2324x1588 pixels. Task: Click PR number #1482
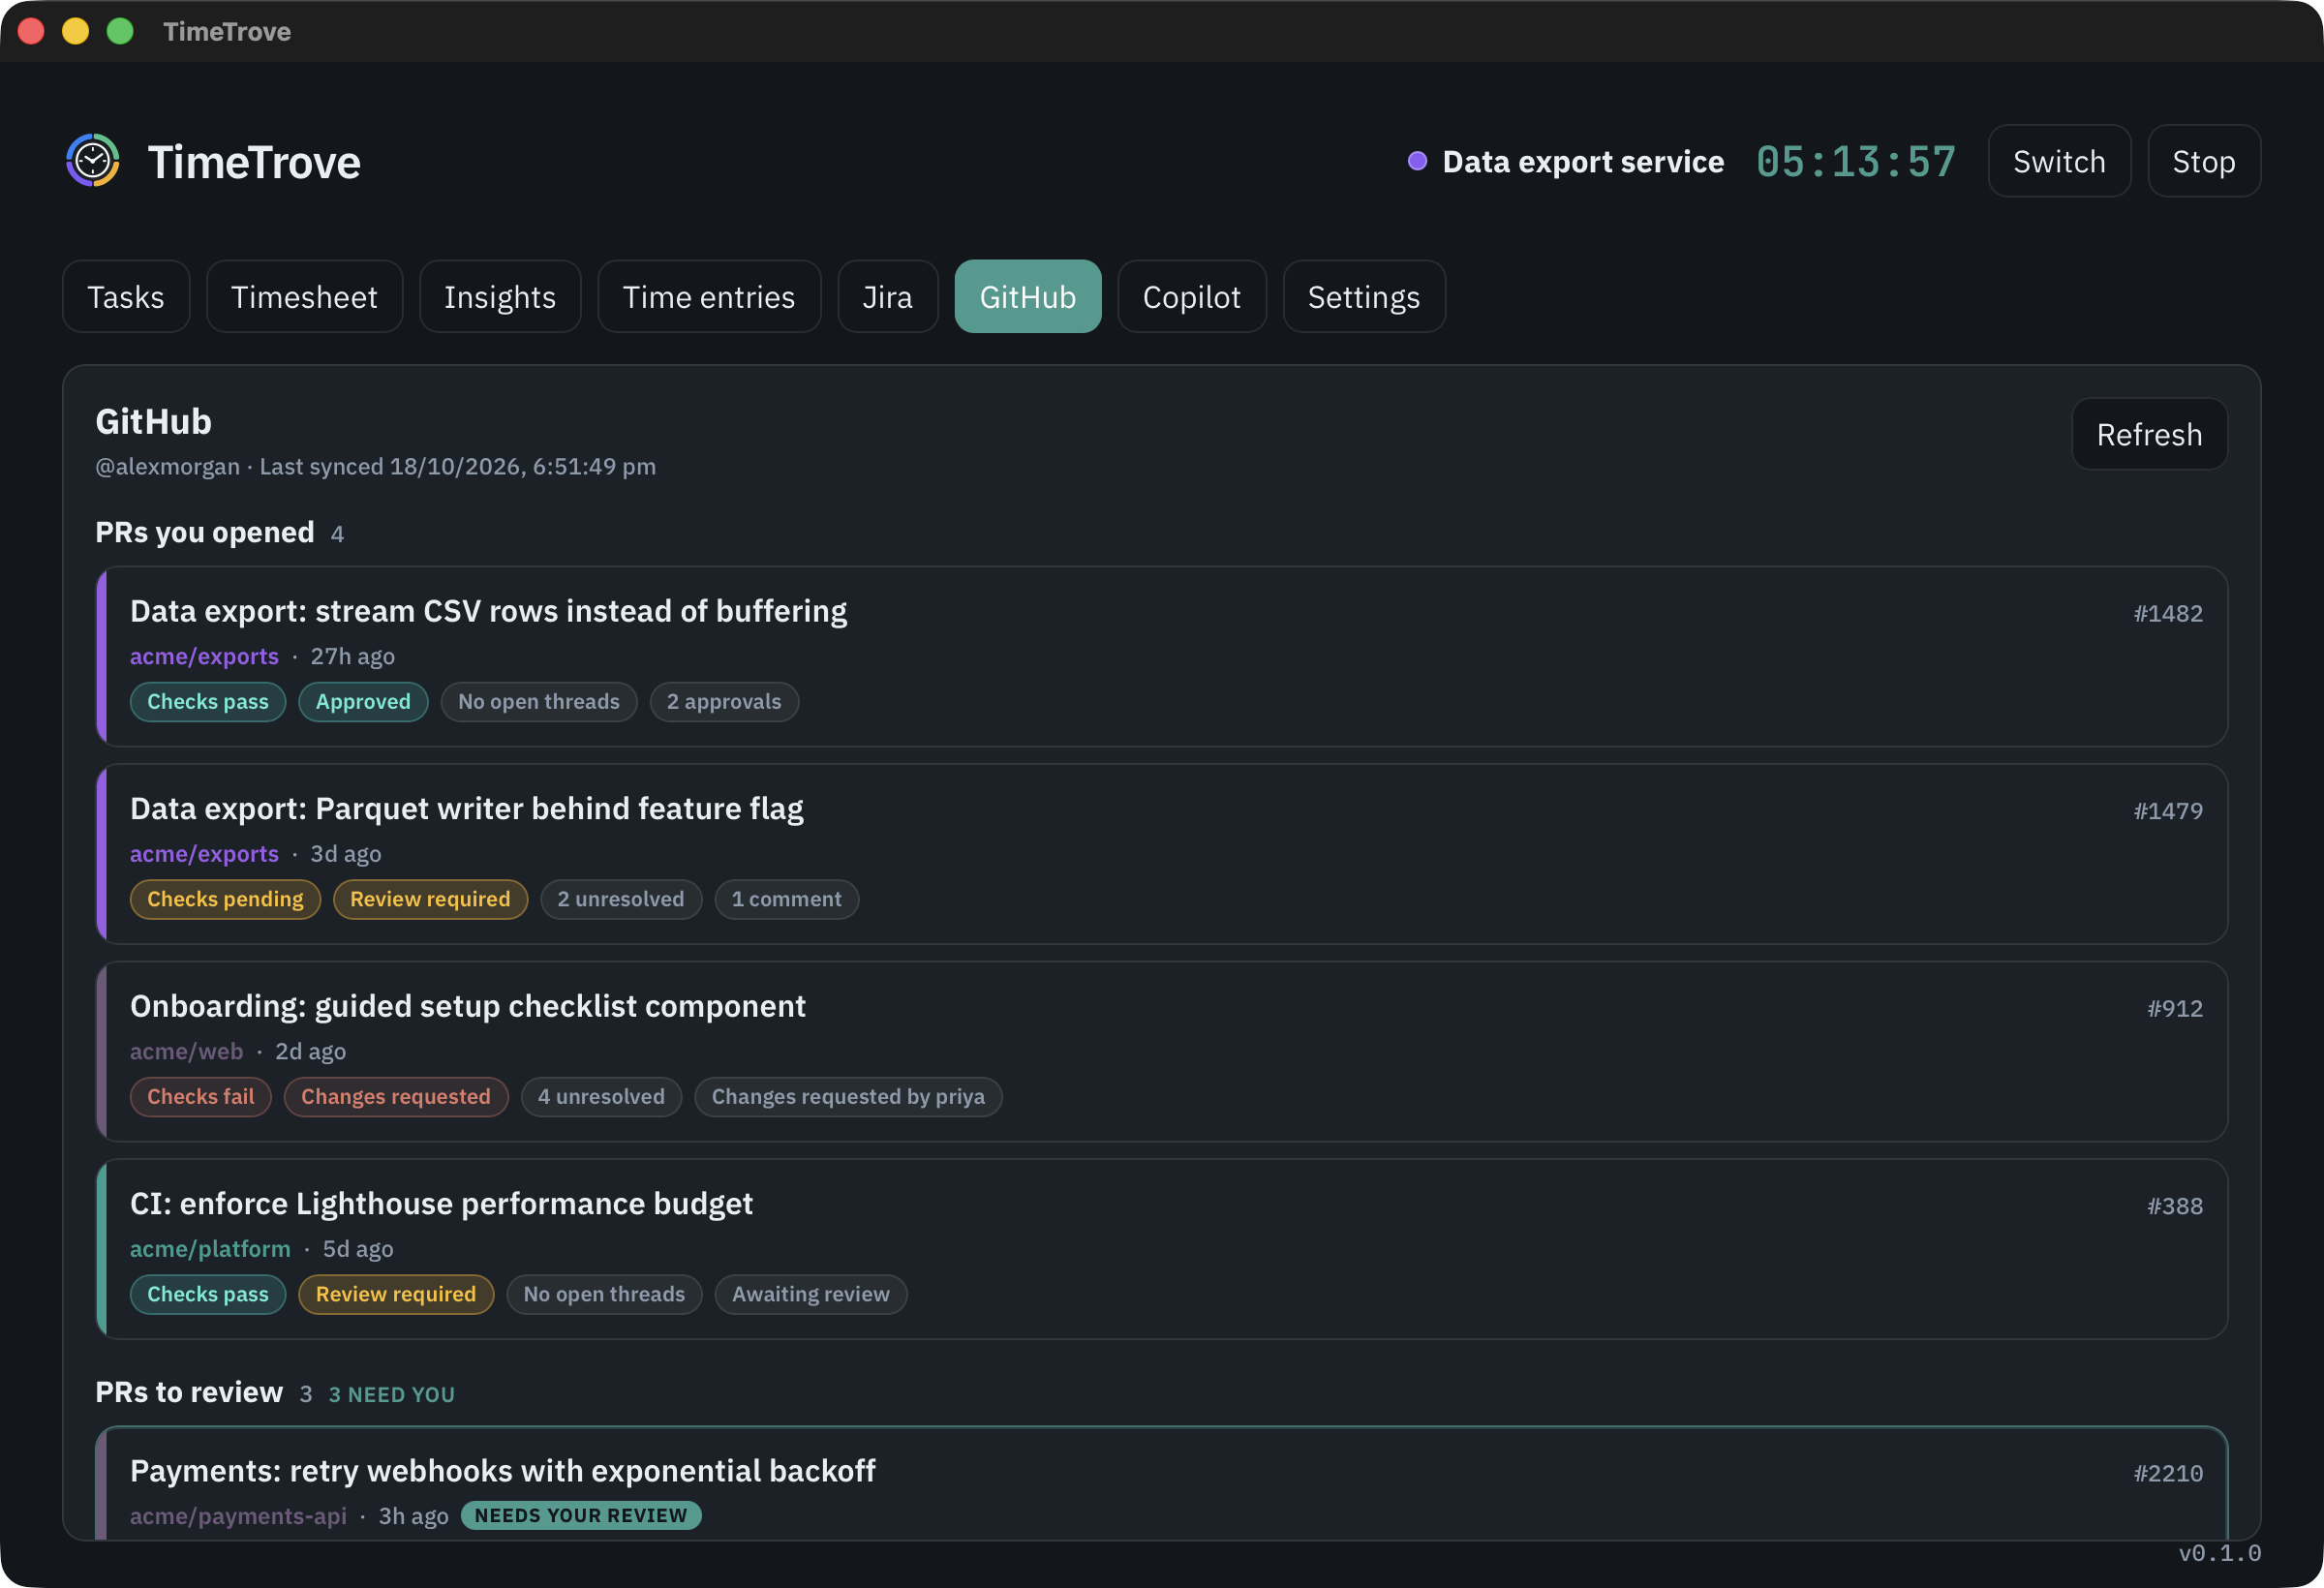[2168, 613]
